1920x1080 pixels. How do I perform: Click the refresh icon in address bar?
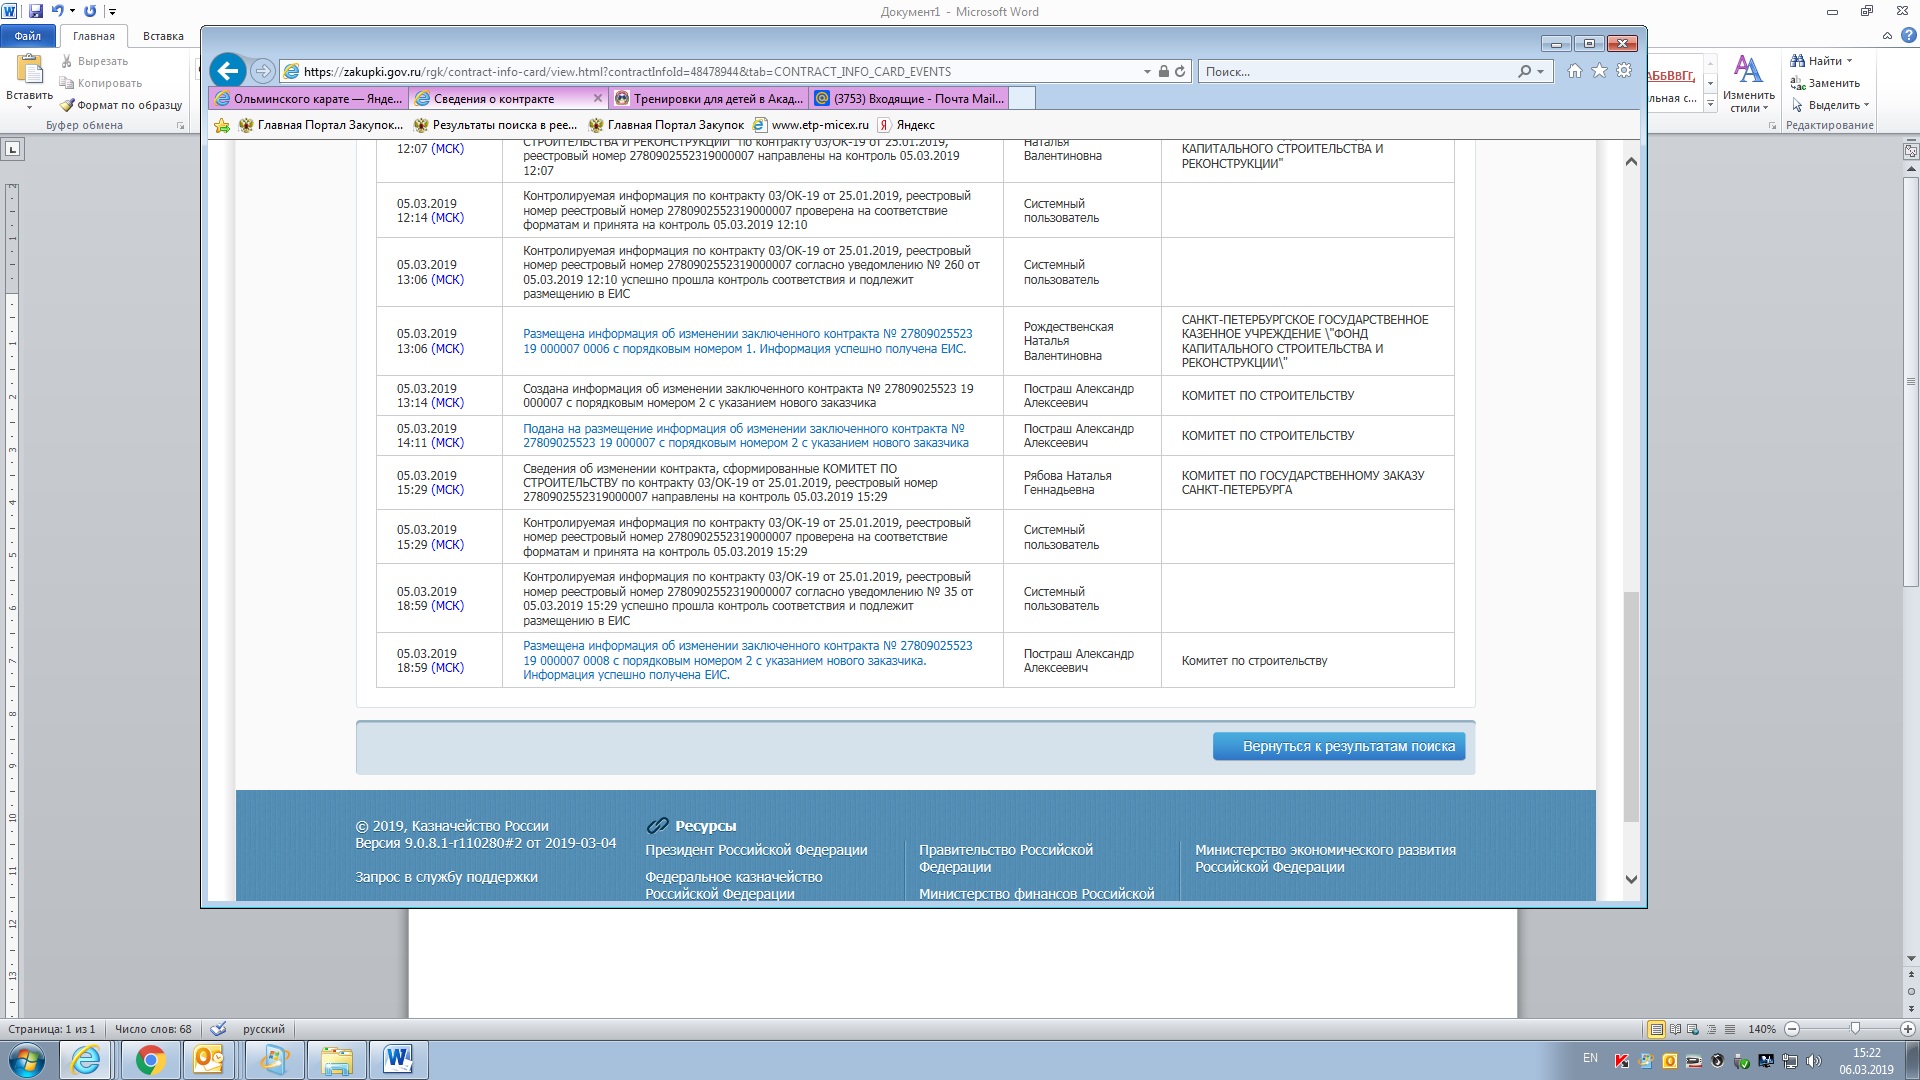(x=1180, y=72)
